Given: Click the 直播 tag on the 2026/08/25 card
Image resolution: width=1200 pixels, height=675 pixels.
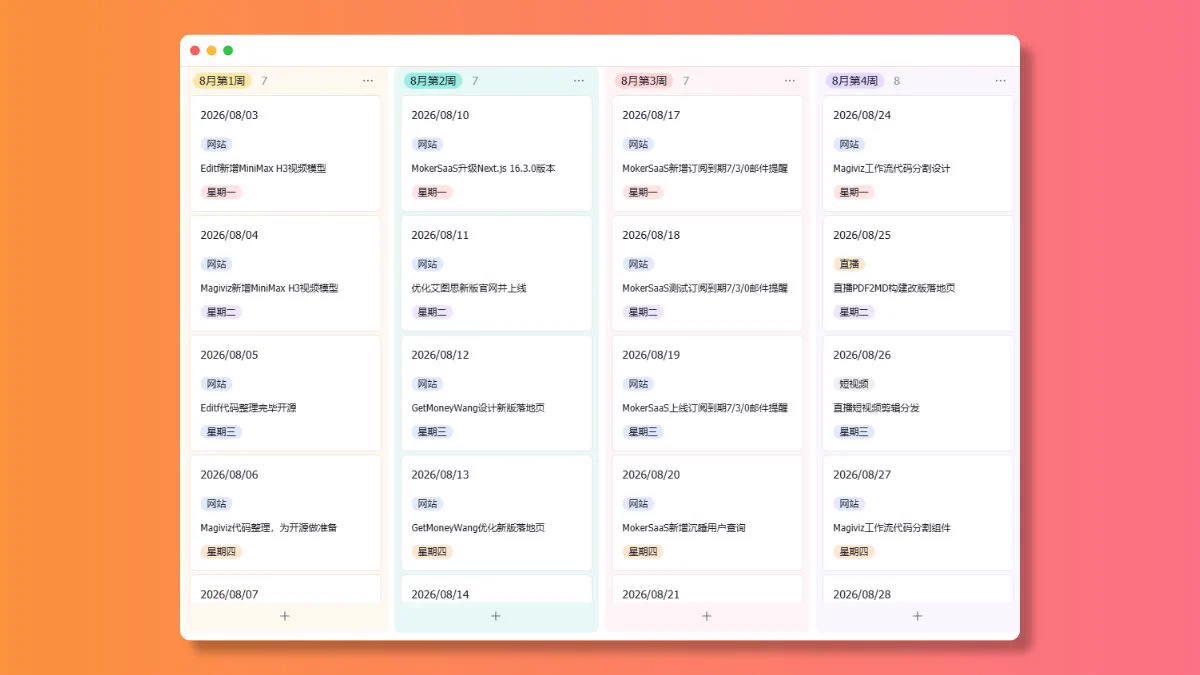Looking at the screenshot, I should coord(849,264).
